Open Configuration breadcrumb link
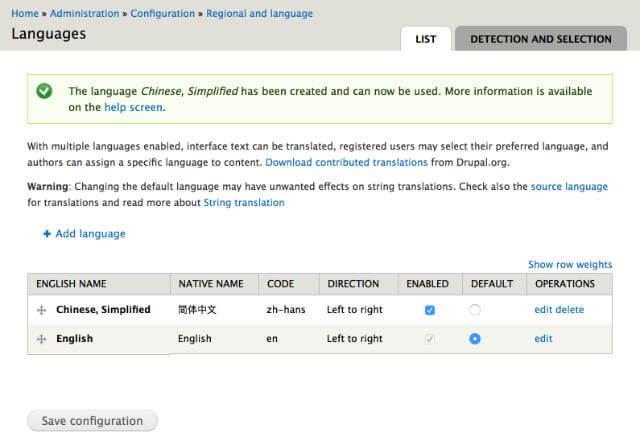The width and height of the screenshot is (640, 441). click(162, 13)
